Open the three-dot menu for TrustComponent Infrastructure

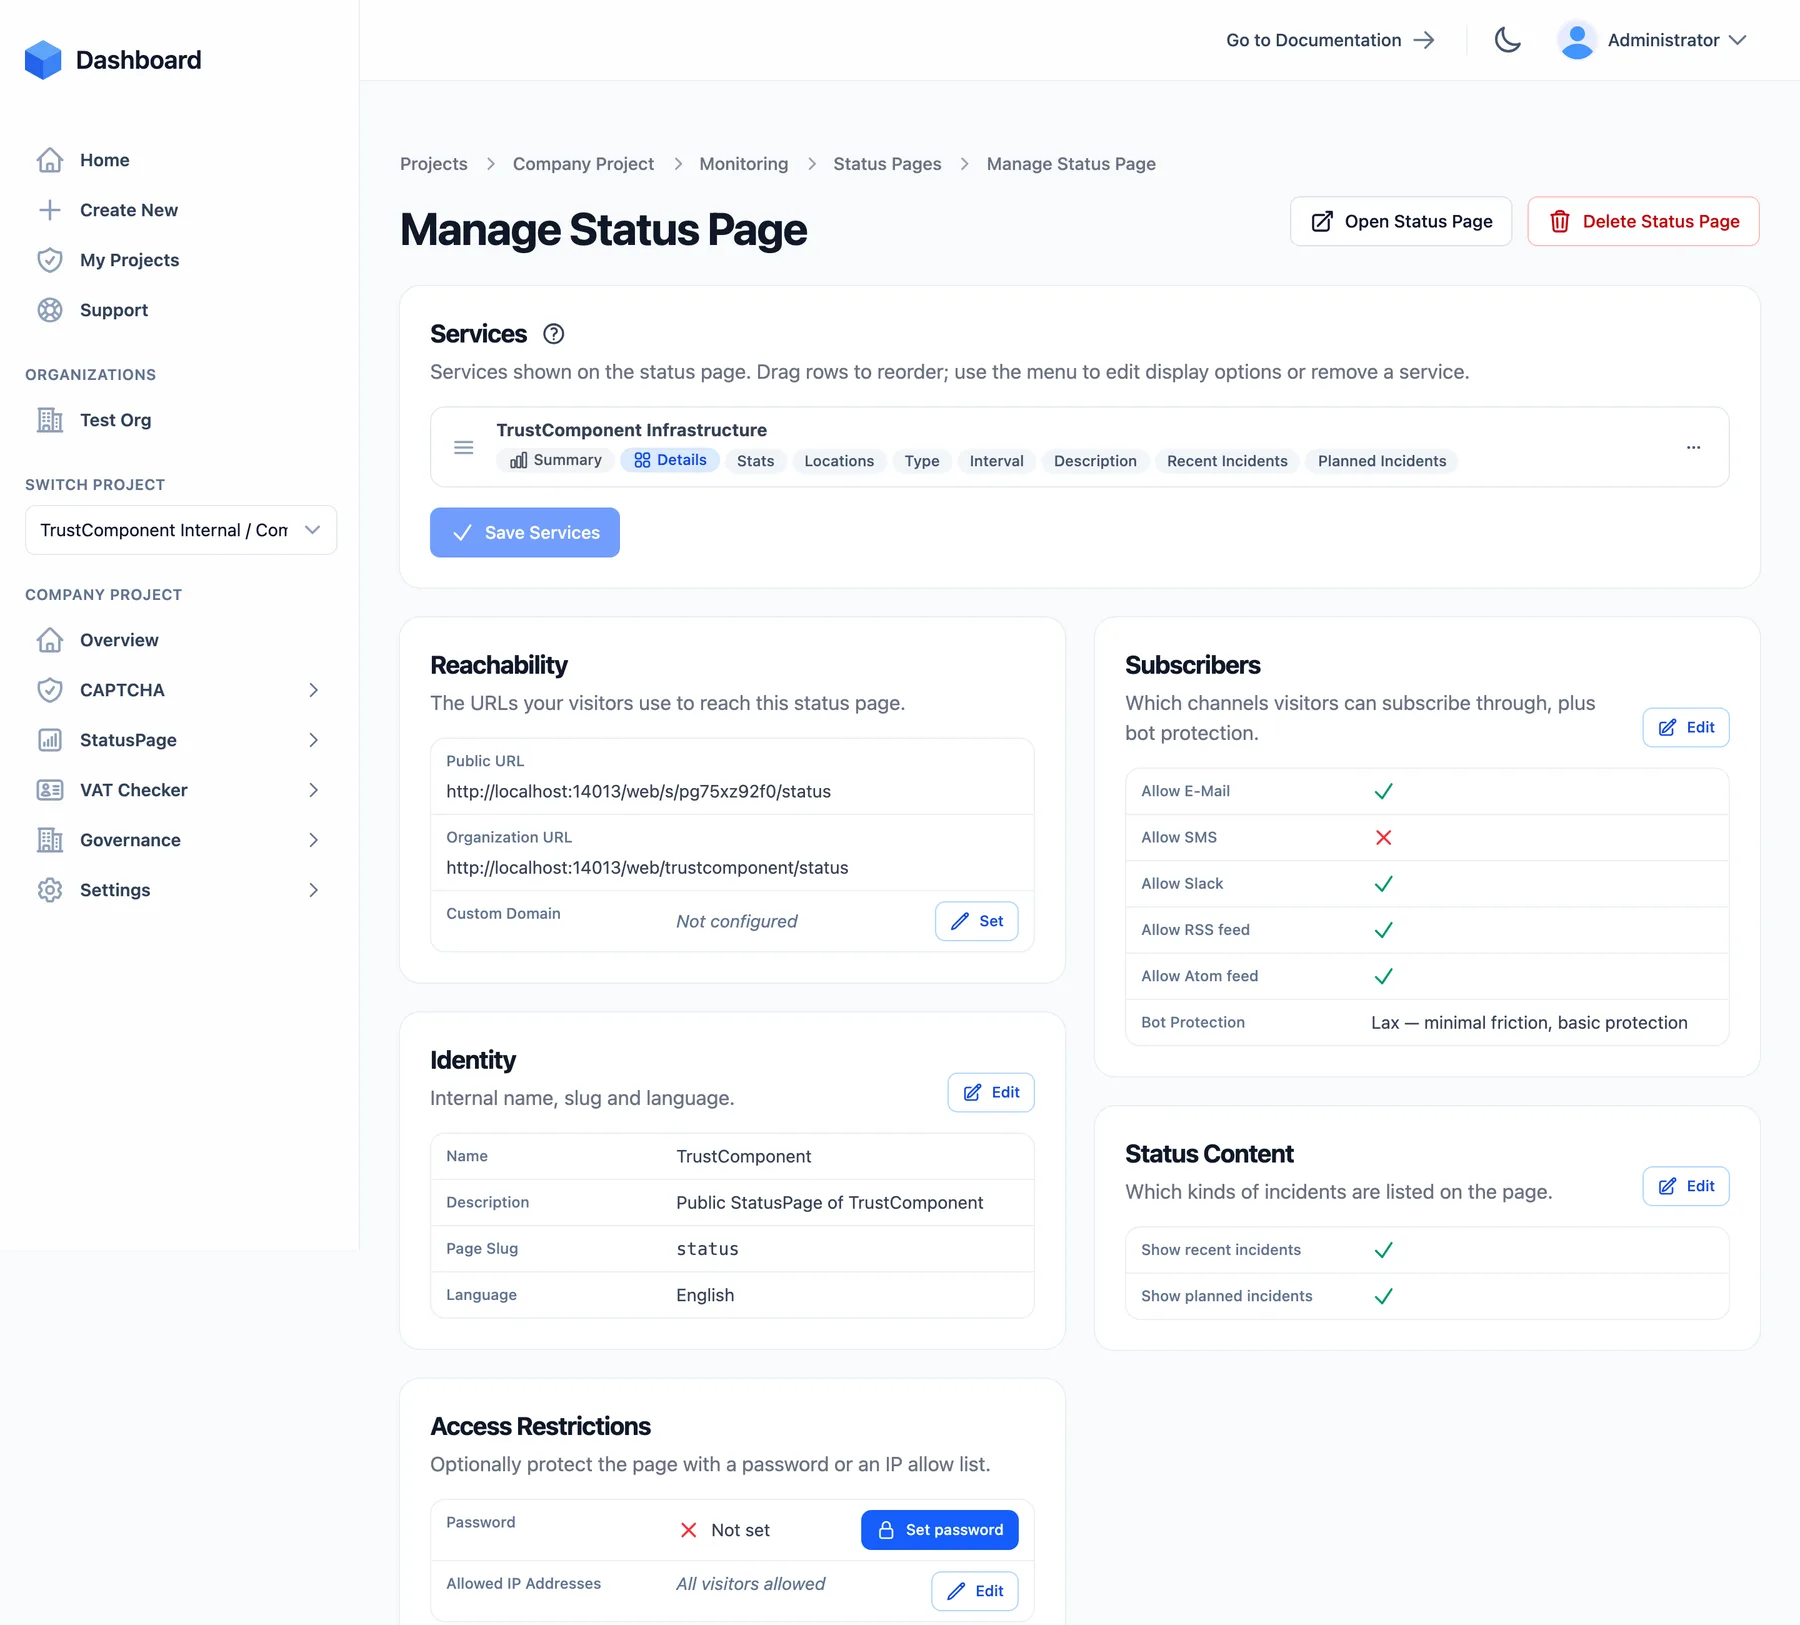(1693, 447)
